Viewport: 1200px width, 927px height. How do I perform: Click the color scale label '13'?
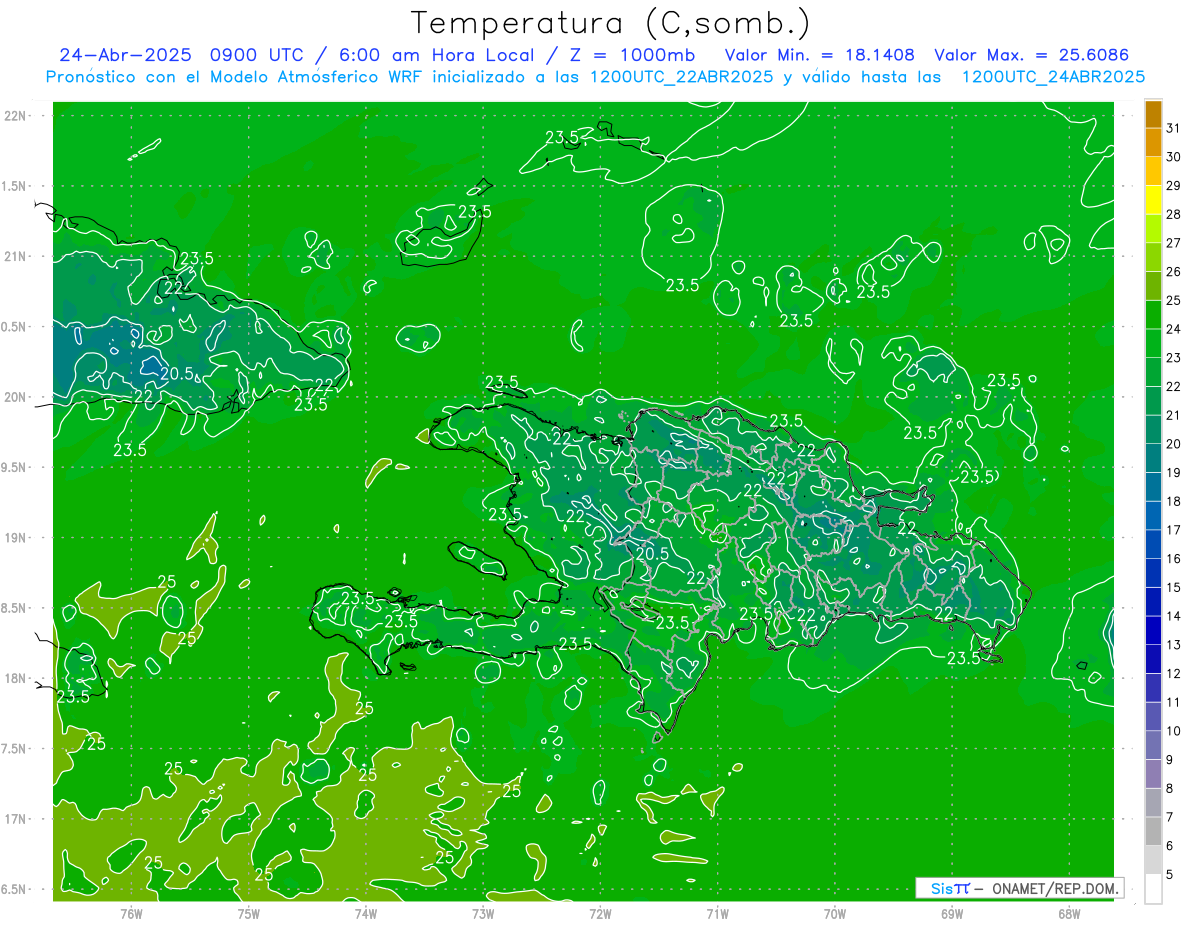(1173, 645)
